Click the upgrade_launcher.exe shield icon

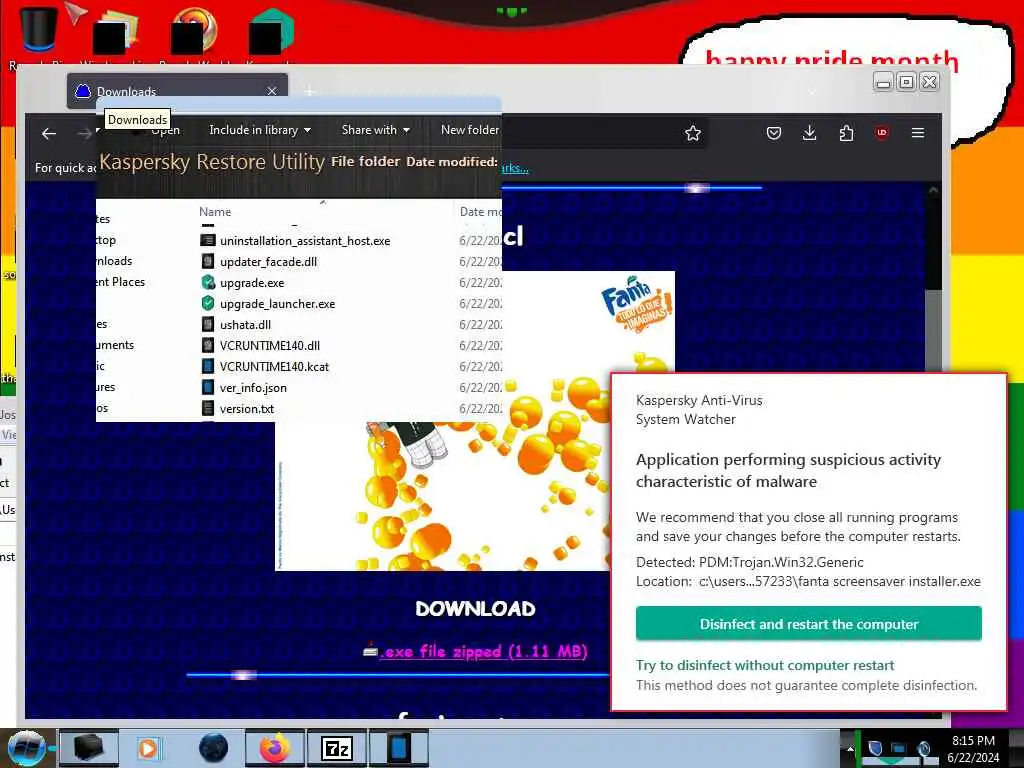pyautogui.click(x=208, y=303)
